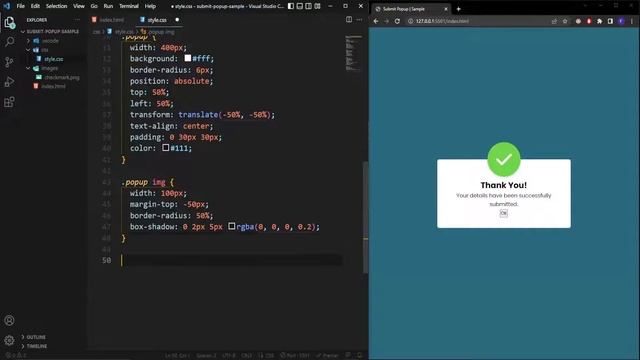The height and width of the screenshot is (360, 640).
Task: Click the #fff white color swatch
Action: click(x=188, y=58)
